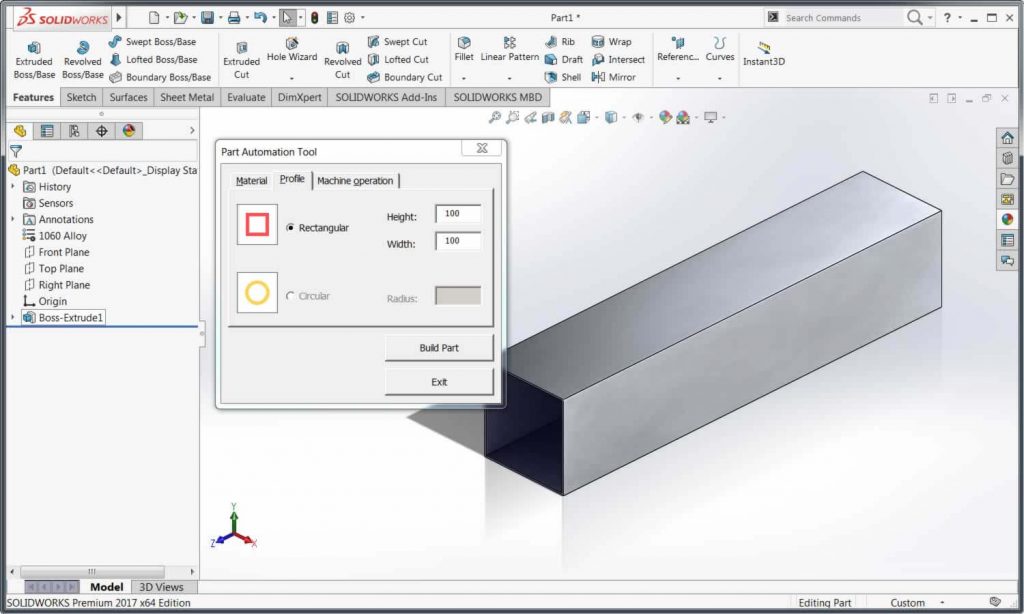Switch to the 3D Views bottom tab
The height and width of the screenshot is (614, 1024).
click(x=161, y=587)
